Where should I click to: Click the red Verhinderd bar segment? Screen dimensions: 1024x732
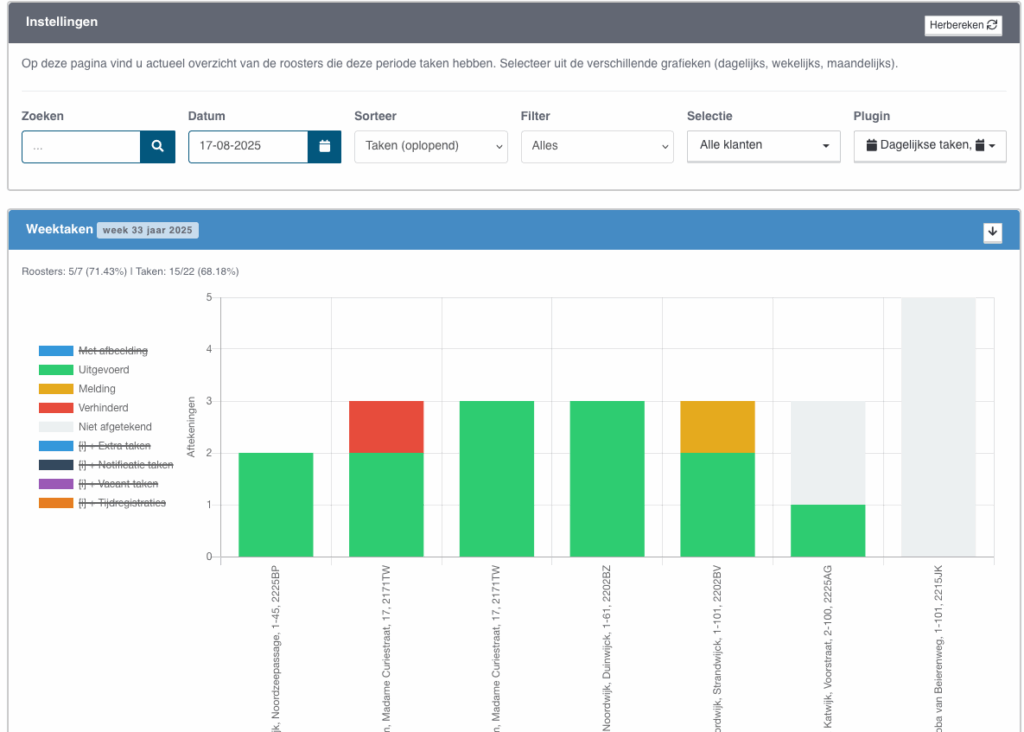(x=386, y=427)
